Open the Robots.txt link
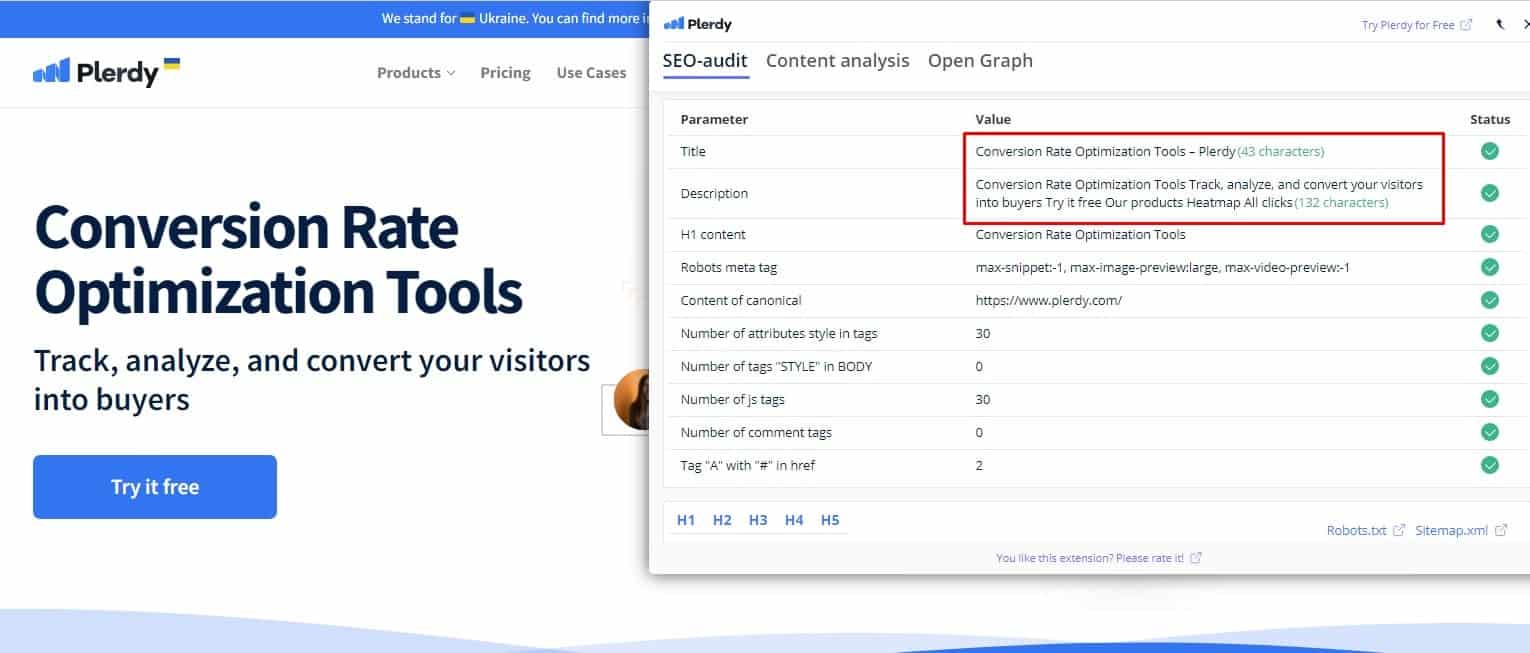The height and width of the screenshot is (653, 1530). pyautogui.click(x=1365, y=530)
